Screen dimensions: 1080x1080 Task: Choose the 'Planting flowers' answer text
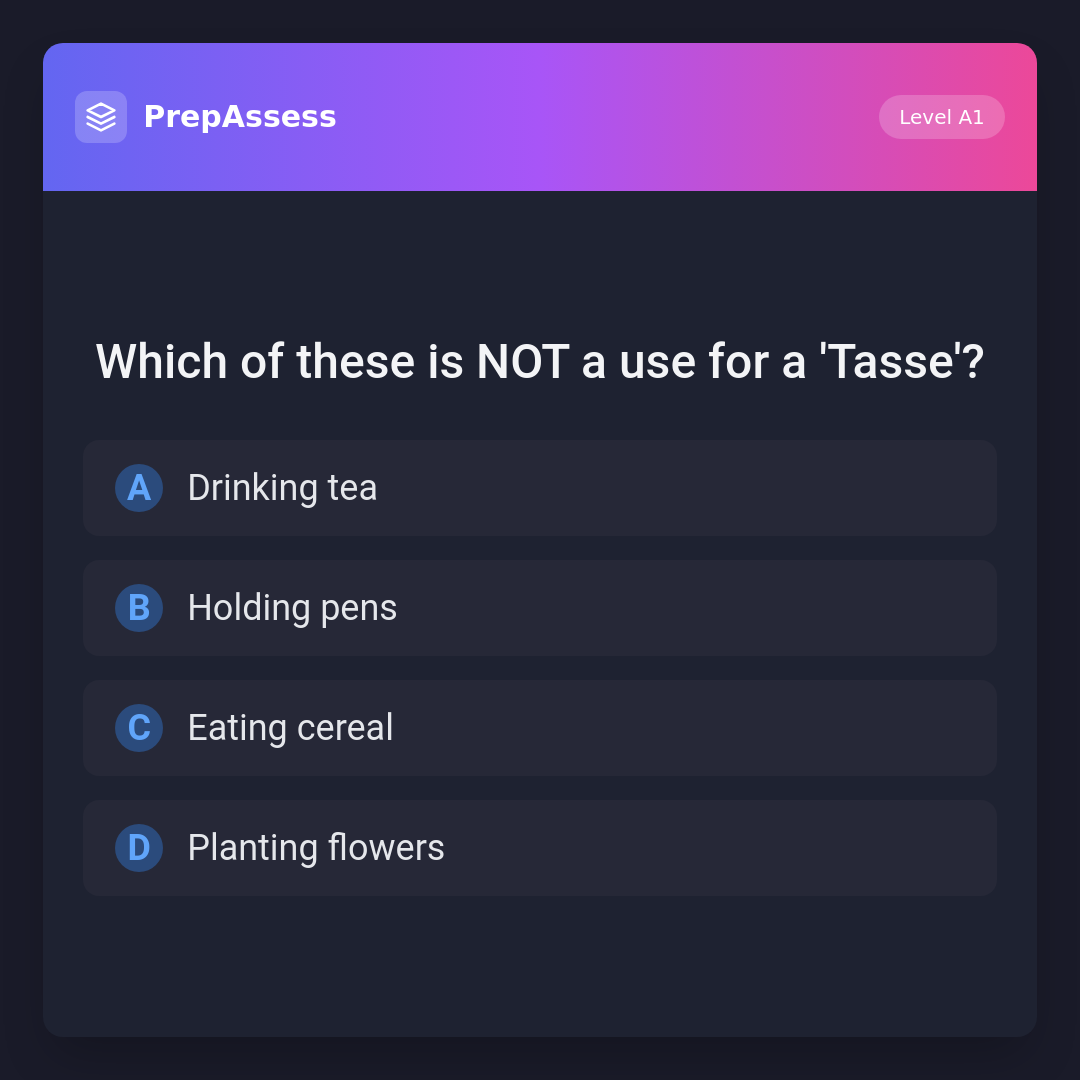pos(316,848)
